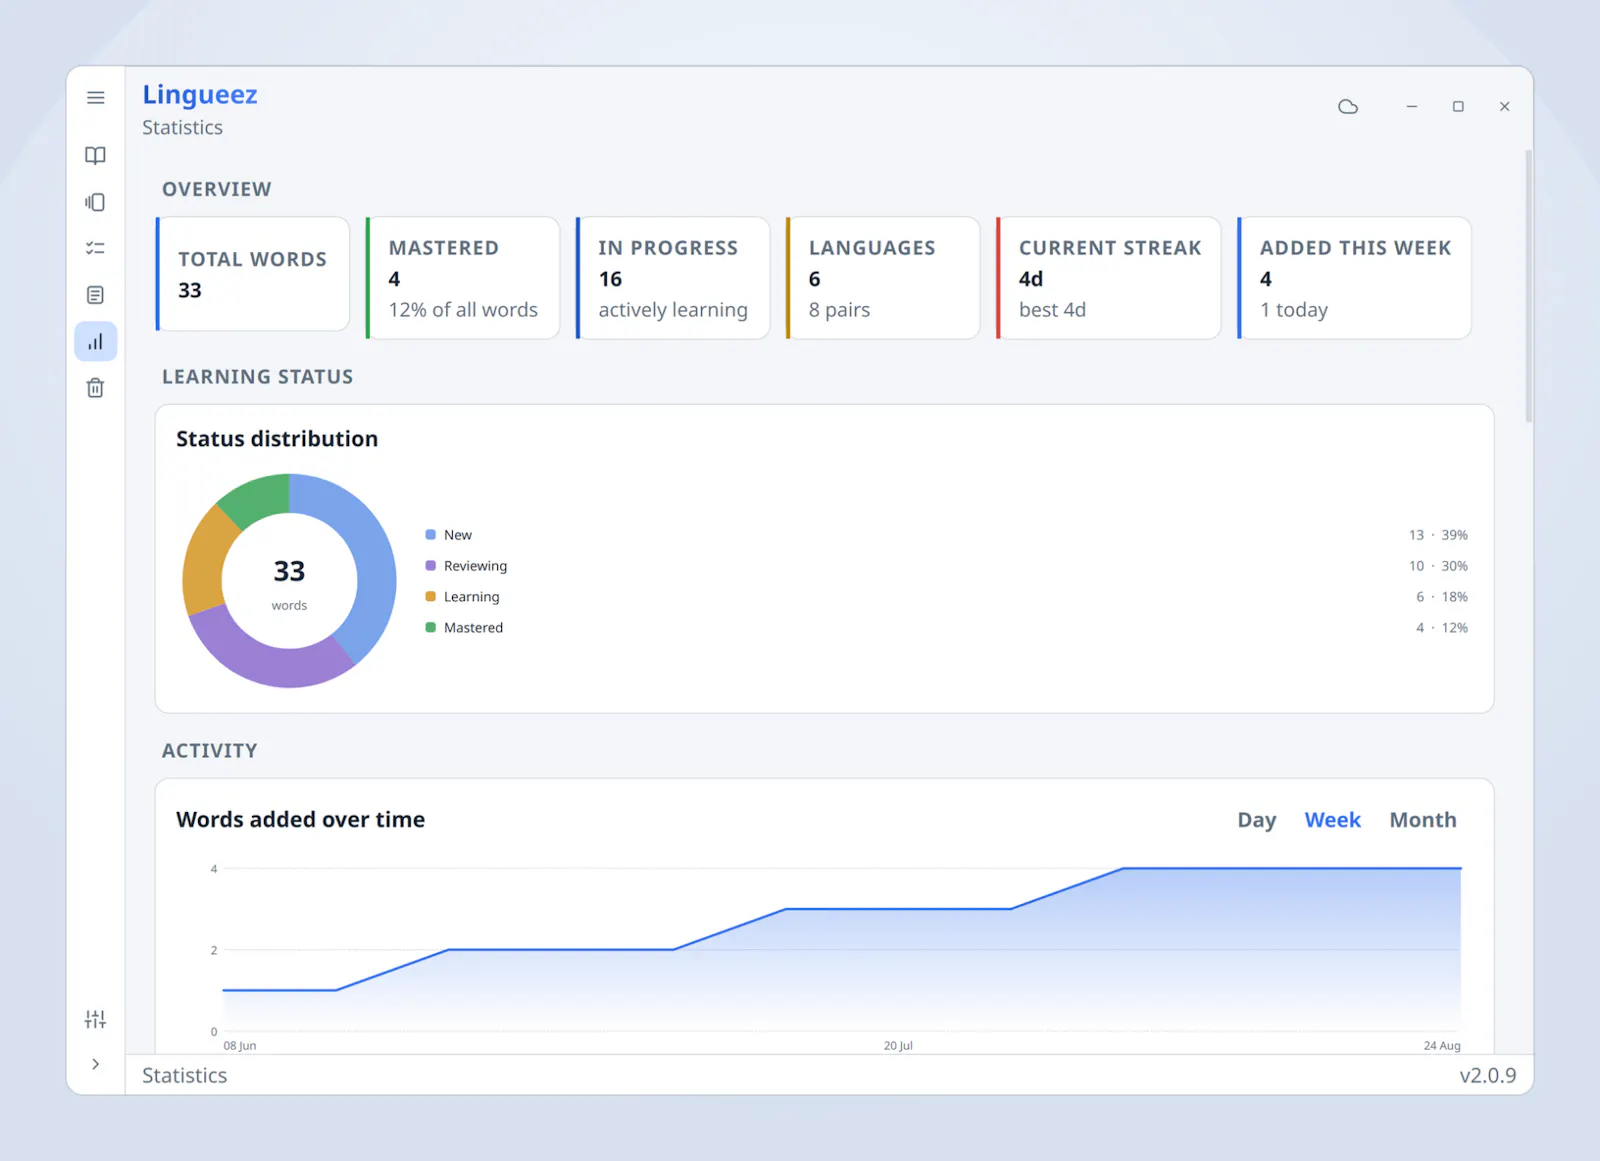Switch chart to Week view

pos(1333,820)
